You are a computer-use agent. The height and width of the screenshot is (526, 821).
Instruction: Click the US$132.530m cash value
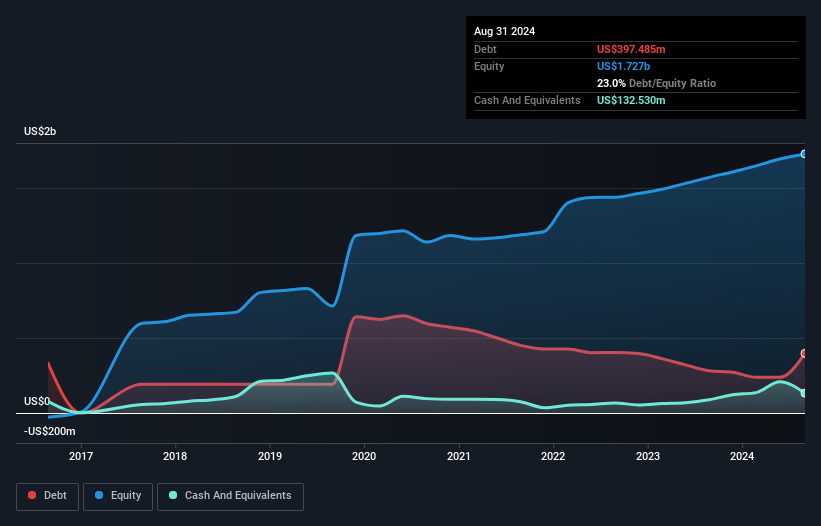[x=631, y=100]
